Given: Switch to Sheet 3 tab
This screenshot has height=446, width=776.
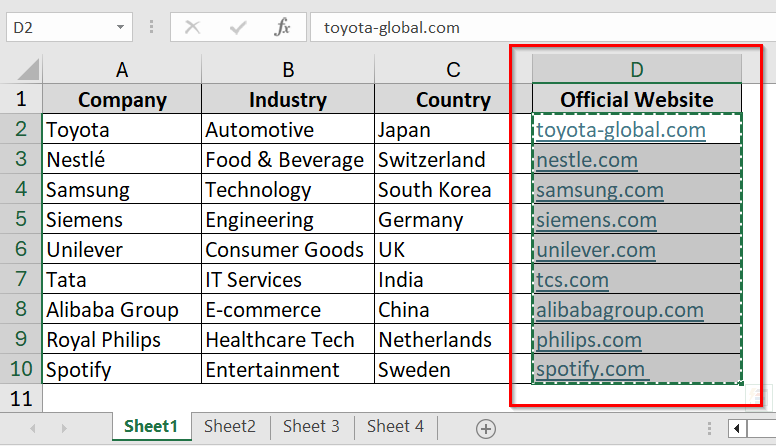Looking at the screenshot, I should (x=311, y=426).
